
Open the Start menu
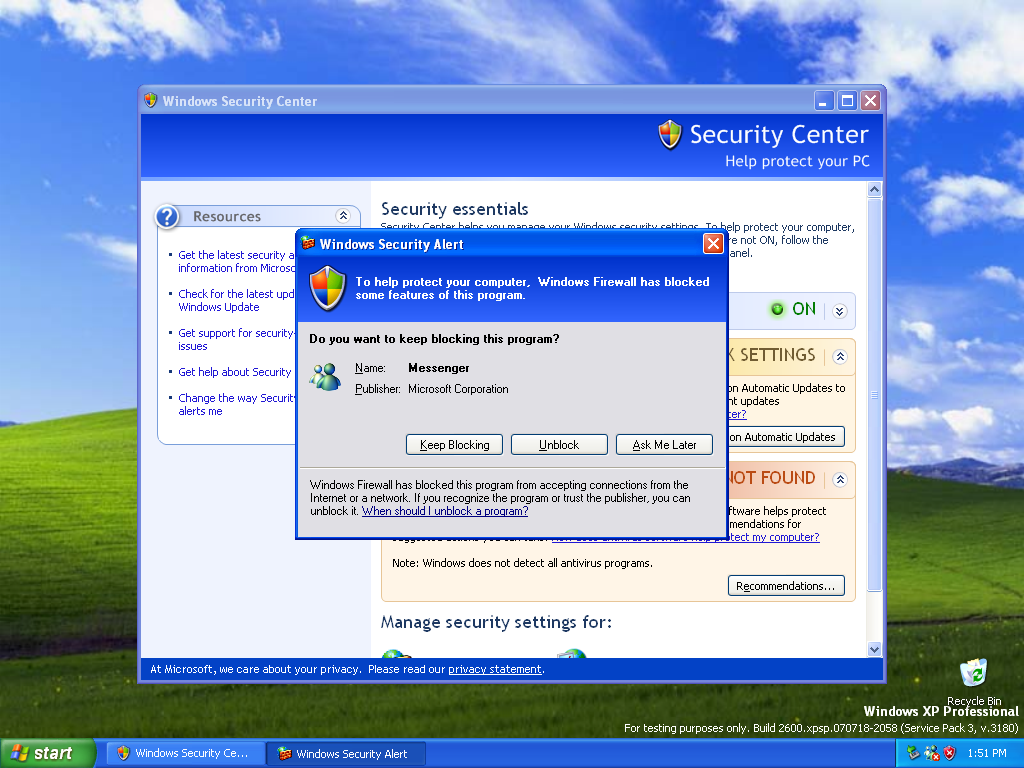(x=47, y=753)
